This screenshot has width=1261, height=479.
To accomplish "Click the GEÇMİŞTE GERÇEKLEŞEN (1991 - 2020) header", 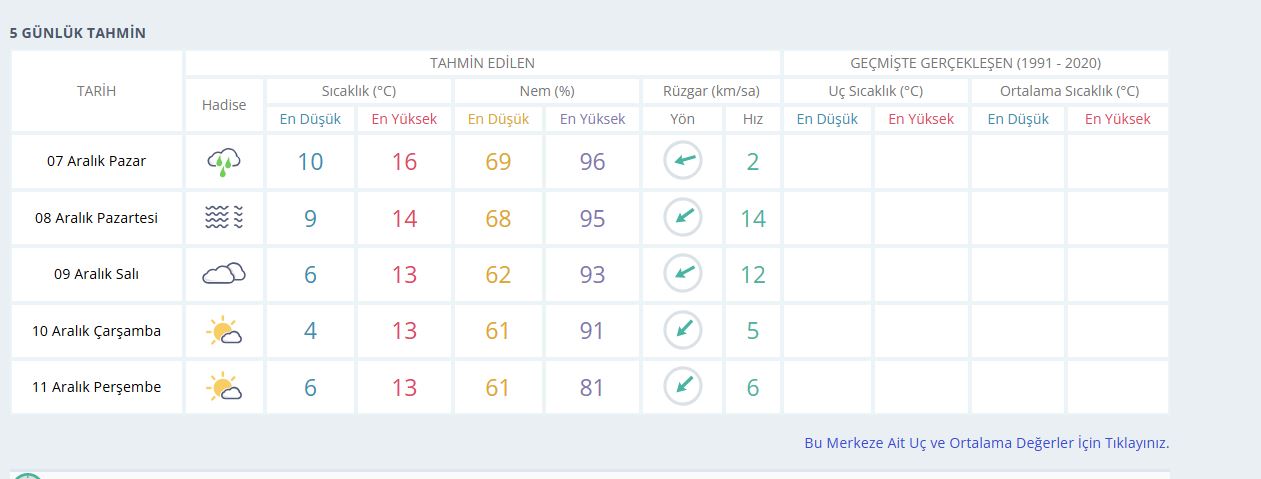I will 975,63.
